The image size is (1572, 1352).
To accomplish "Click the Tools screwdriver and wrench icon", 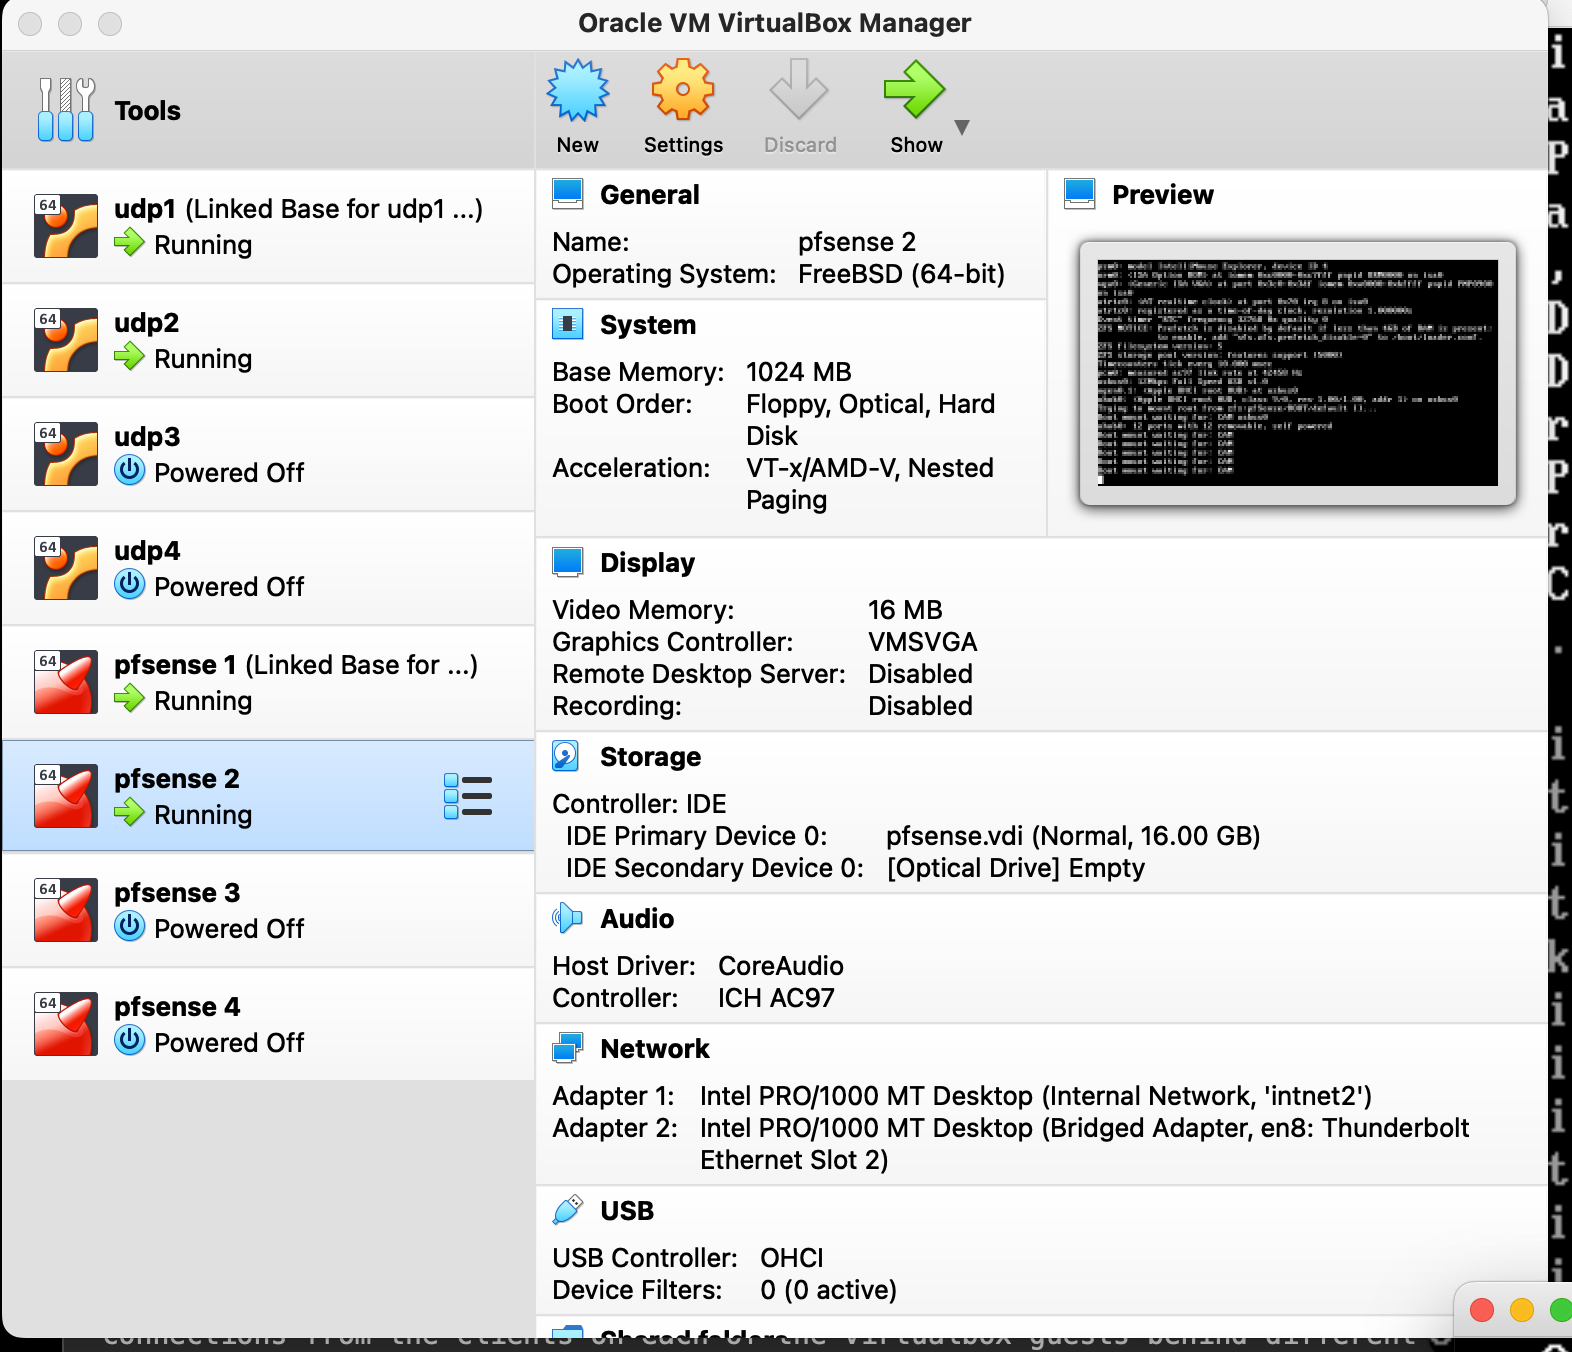I will pyautogui.click(x=66, y=110).
